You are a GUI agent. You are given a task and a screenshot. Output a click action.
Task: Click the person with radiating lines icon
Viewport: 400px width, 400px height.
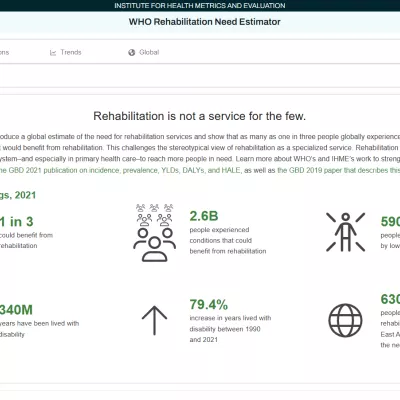[346, 232]
